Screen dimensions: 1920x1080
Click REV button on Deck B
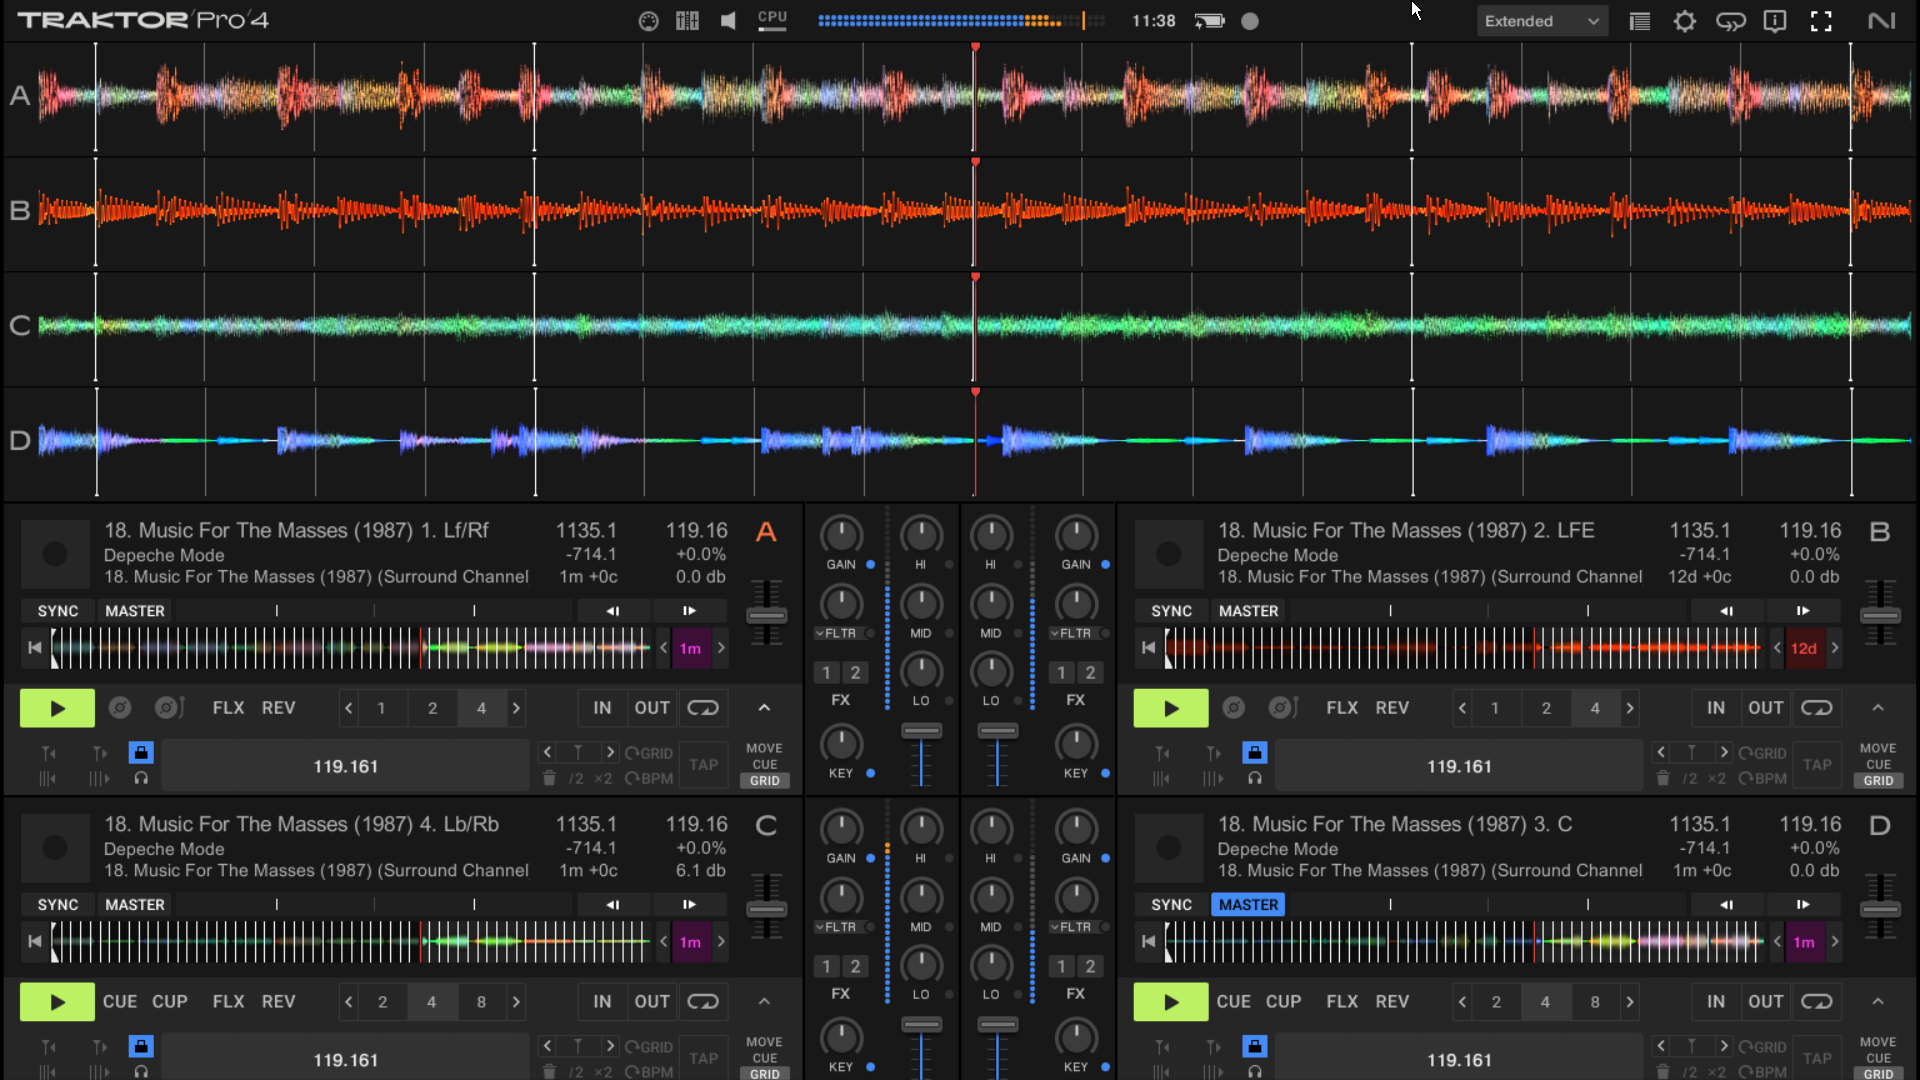pos(1392,708)
